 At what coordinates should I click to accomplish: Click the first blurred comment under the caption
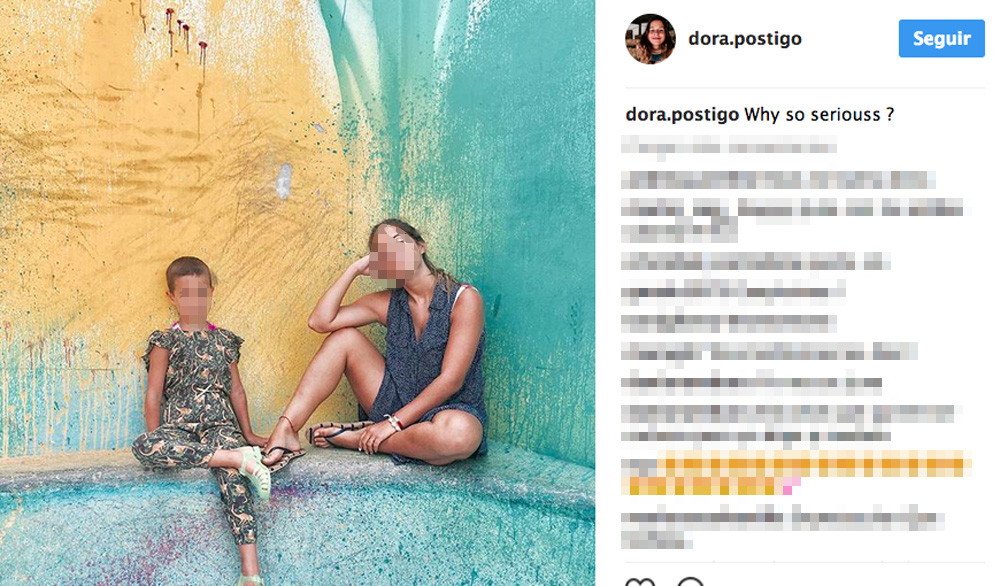(x=728, y=147)
